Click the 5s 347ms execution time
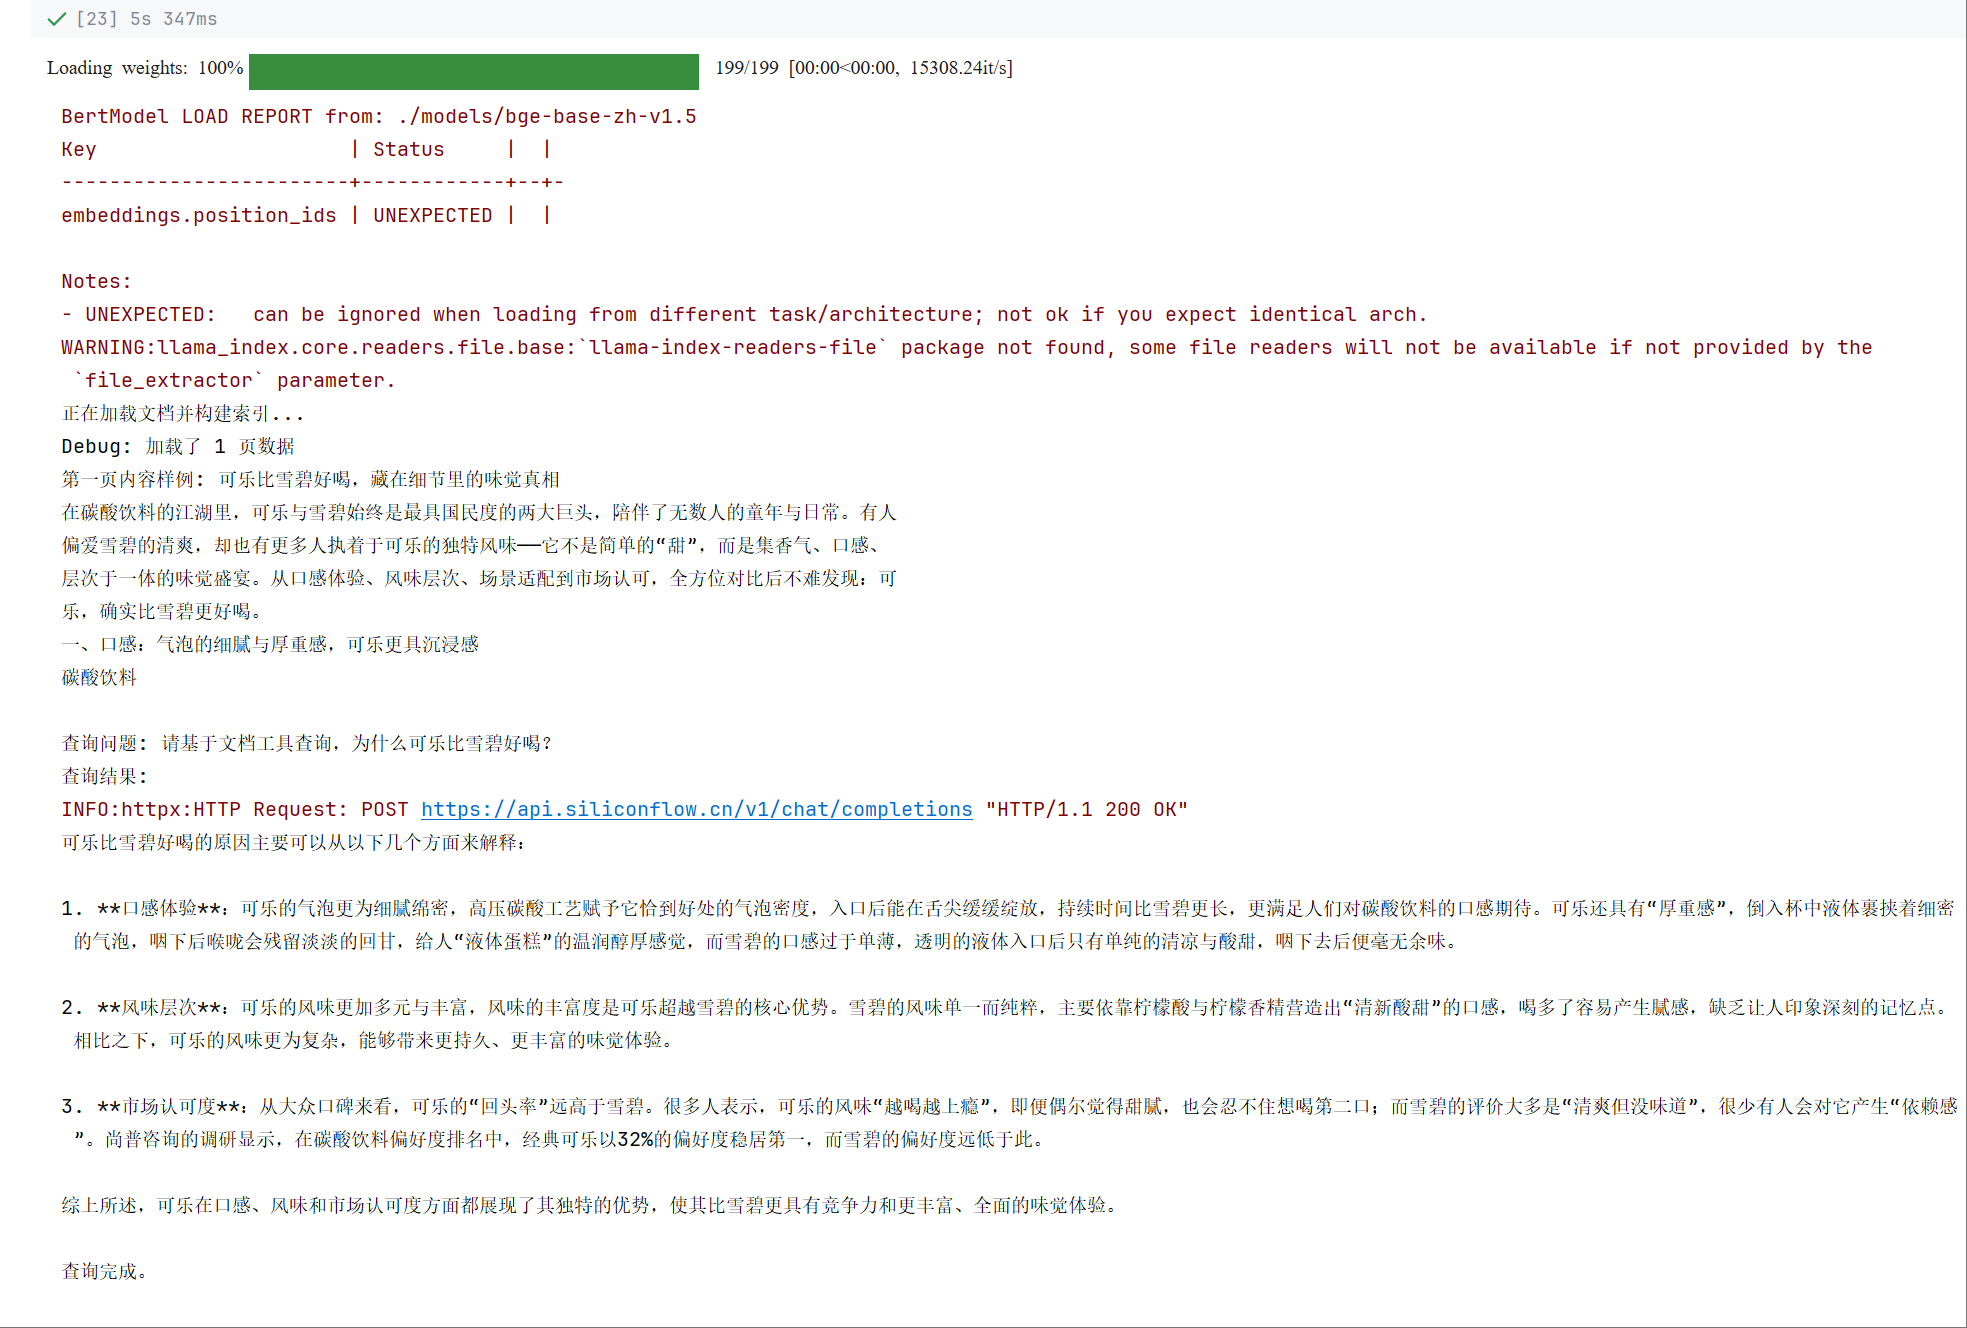1967x1328 pixels. (173, 19)
